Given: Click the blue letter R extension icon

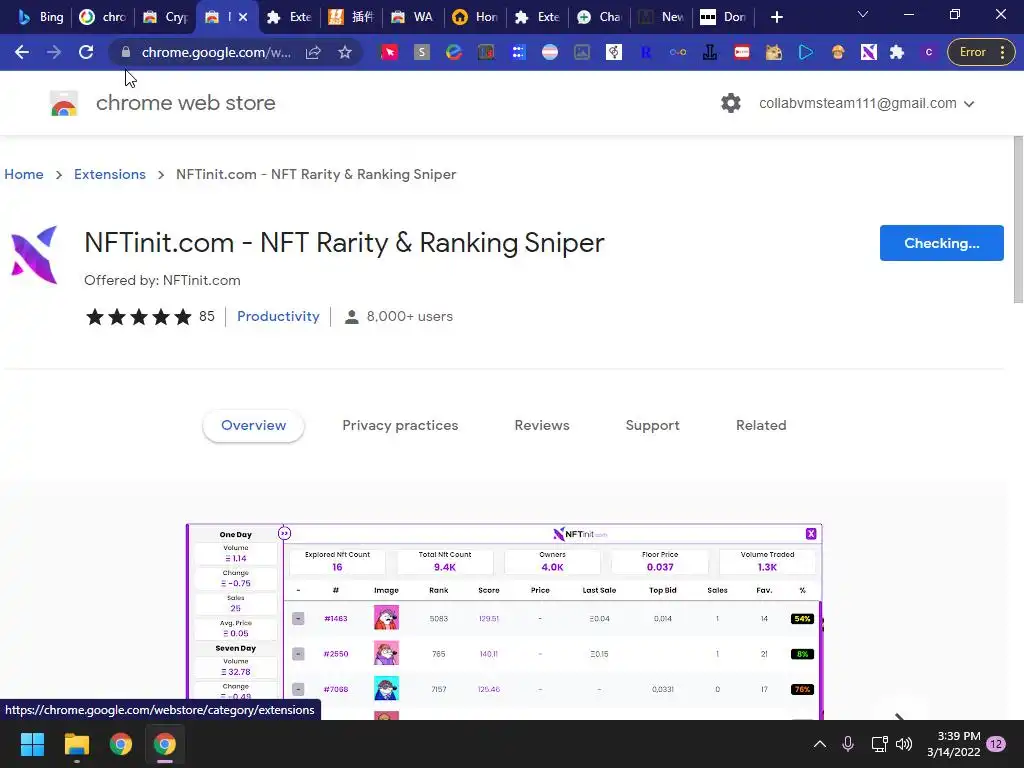Looking at the screenshot, I should (x=646, y=52).
